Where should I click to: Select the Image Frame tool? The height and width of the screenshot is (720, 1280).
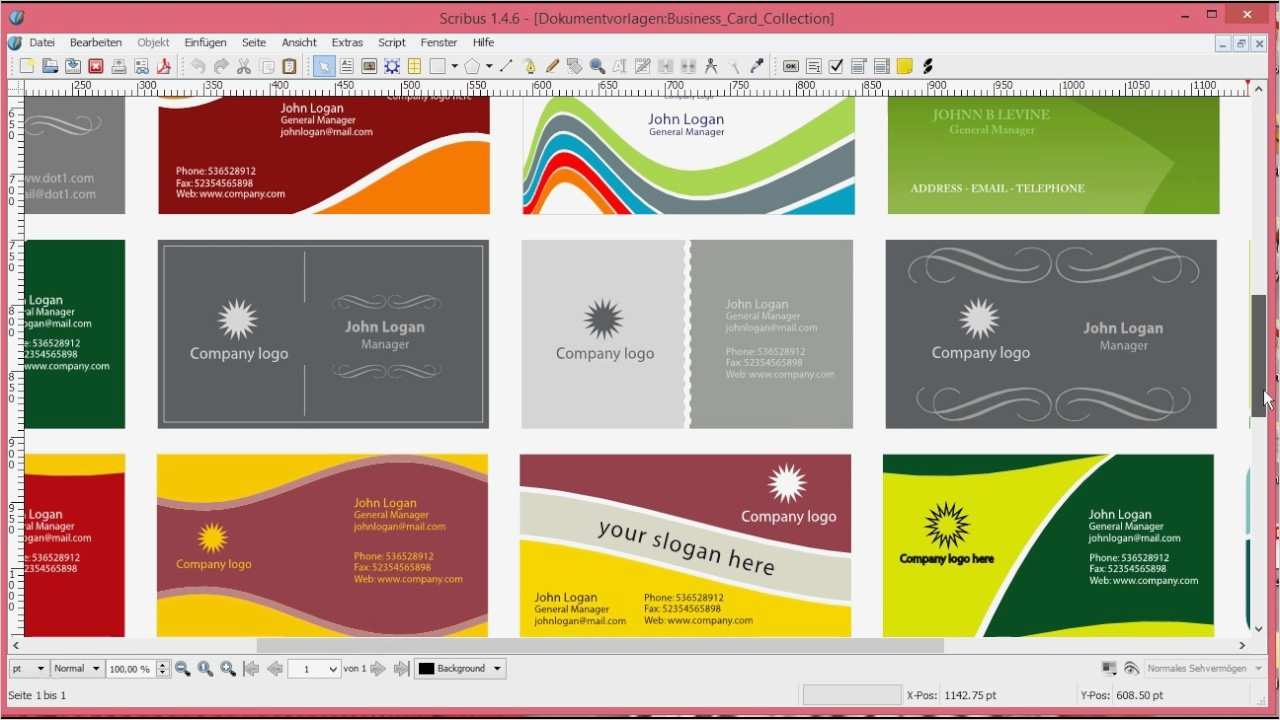coord(369,67)
